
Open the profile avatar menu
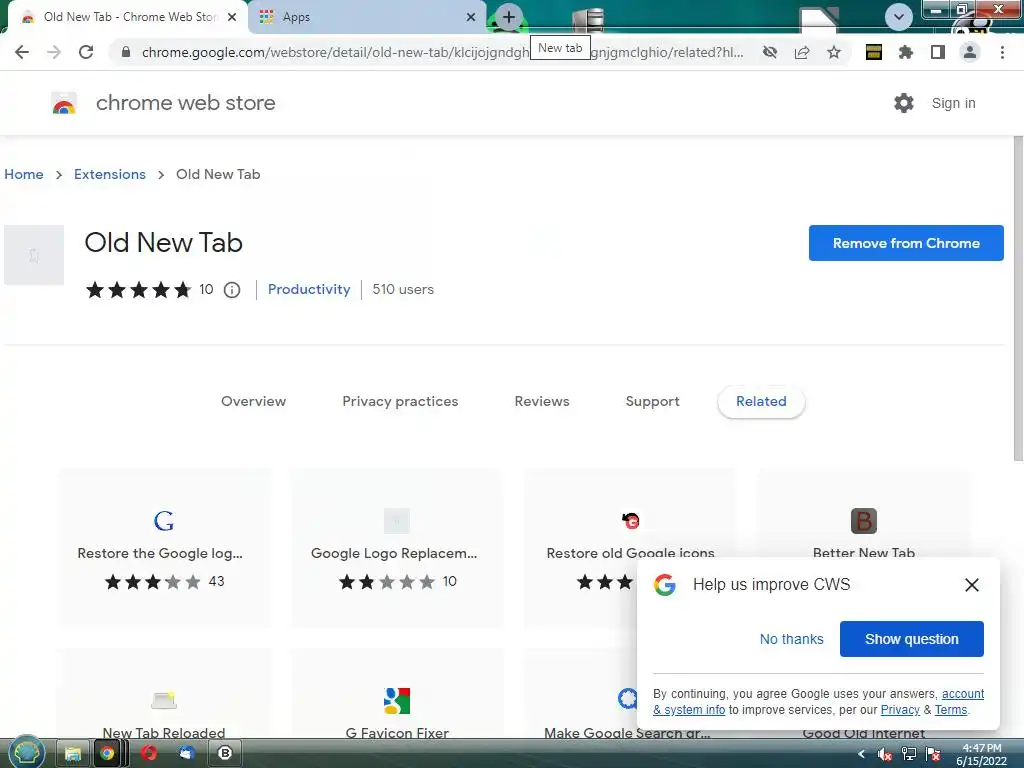pyautogui.click(x=970, y=52)
